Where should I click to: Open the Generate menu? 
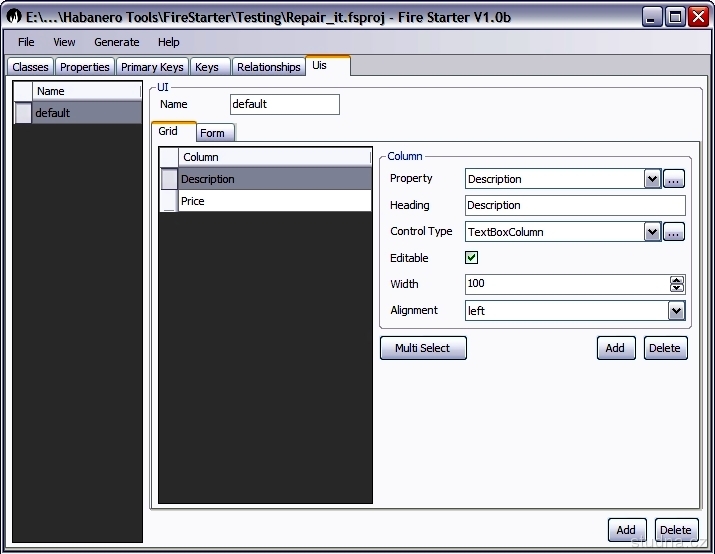117,42
